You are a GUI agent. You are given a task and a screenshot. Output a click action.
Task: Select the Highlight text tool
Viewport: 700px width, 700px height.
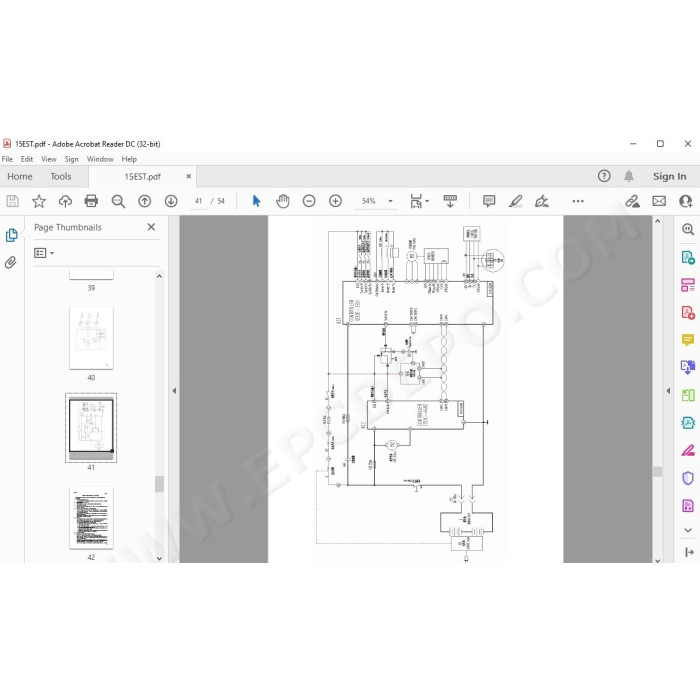pyautogui.click(x=516, y=201)
